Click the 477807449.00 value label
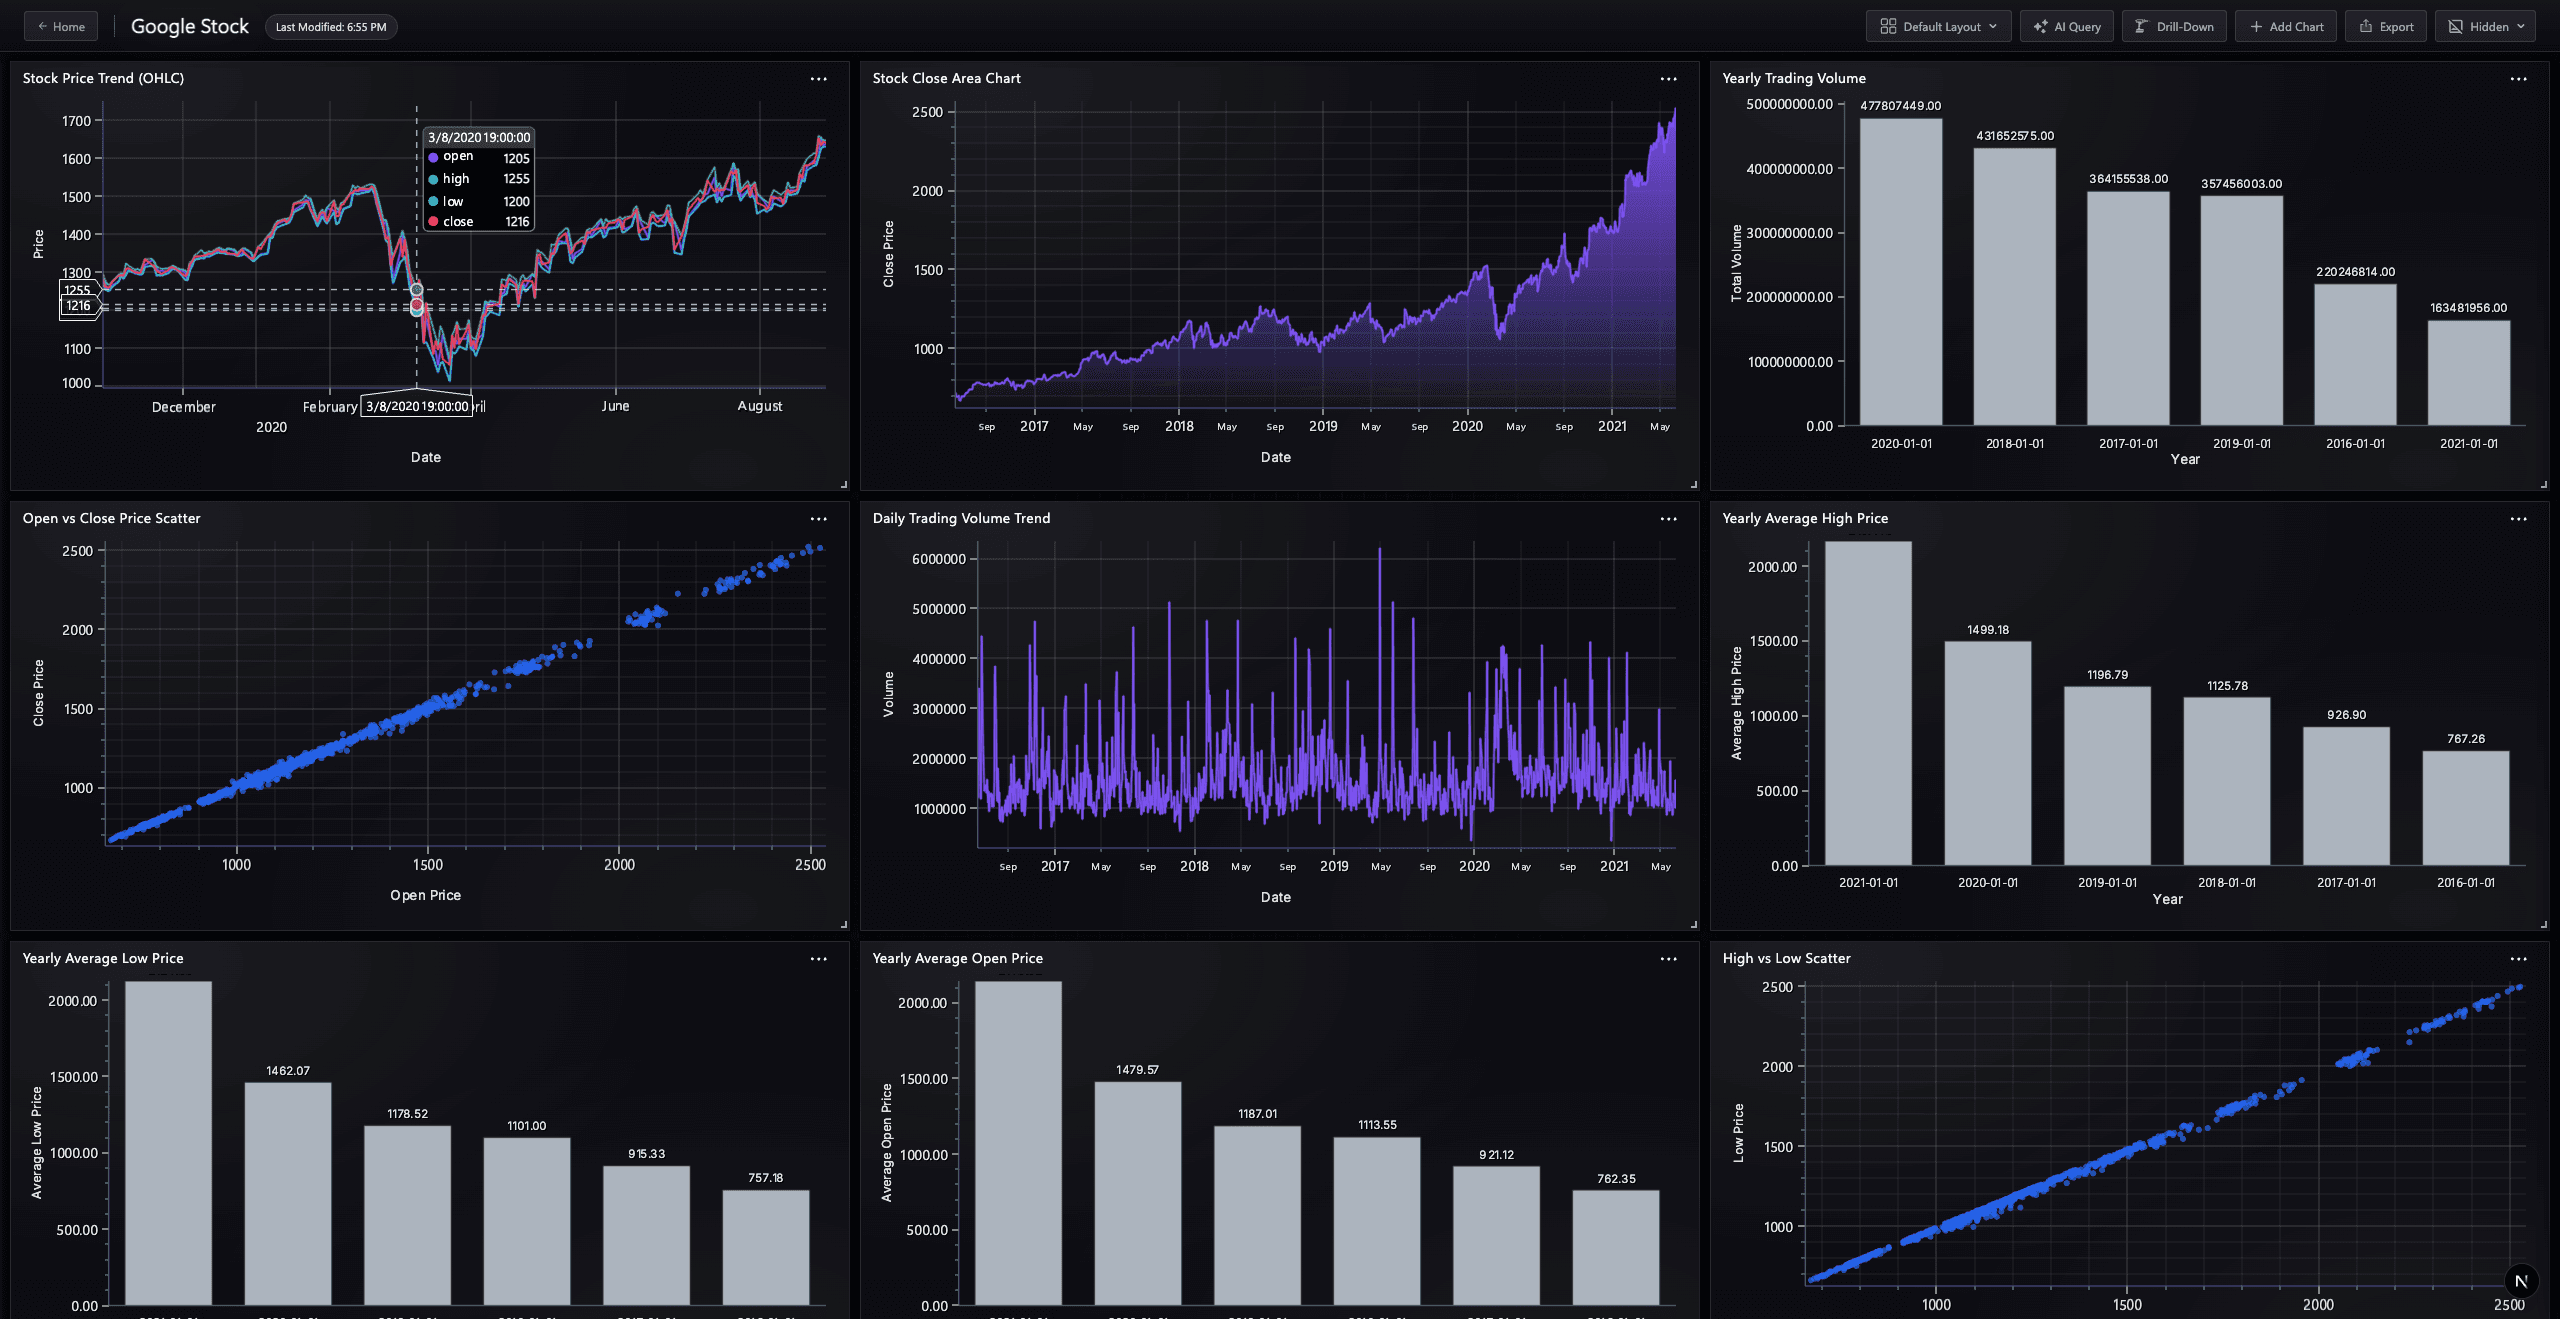2560x1319 pixels. (x=1900, y=106)
